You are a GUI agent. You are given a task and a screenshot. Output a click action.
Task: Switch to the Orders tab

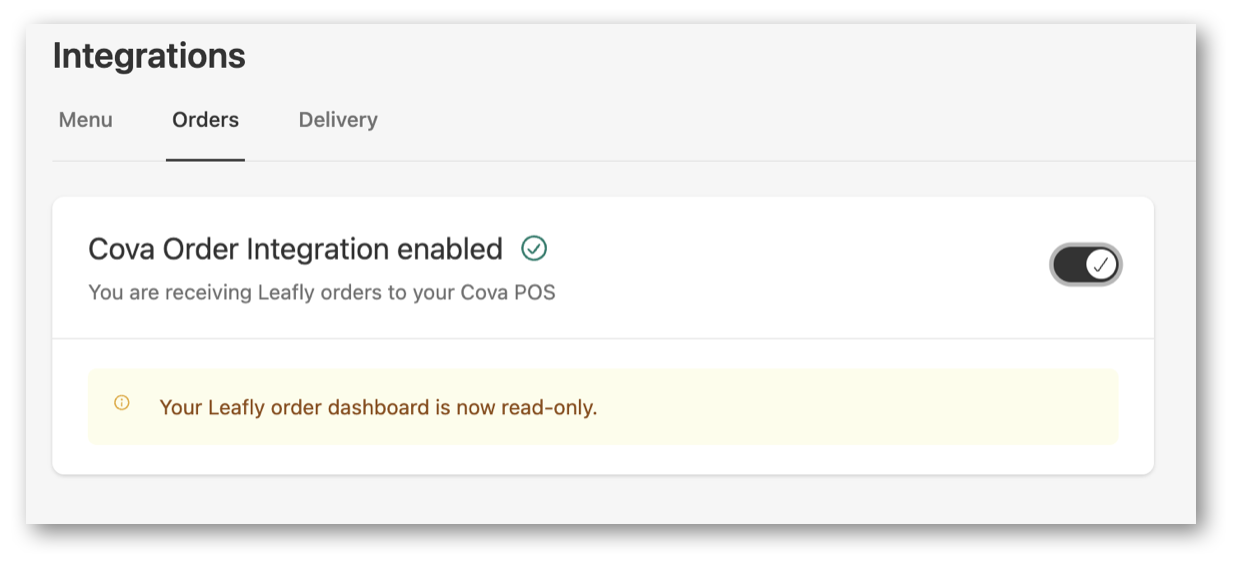tap(205, 120)
